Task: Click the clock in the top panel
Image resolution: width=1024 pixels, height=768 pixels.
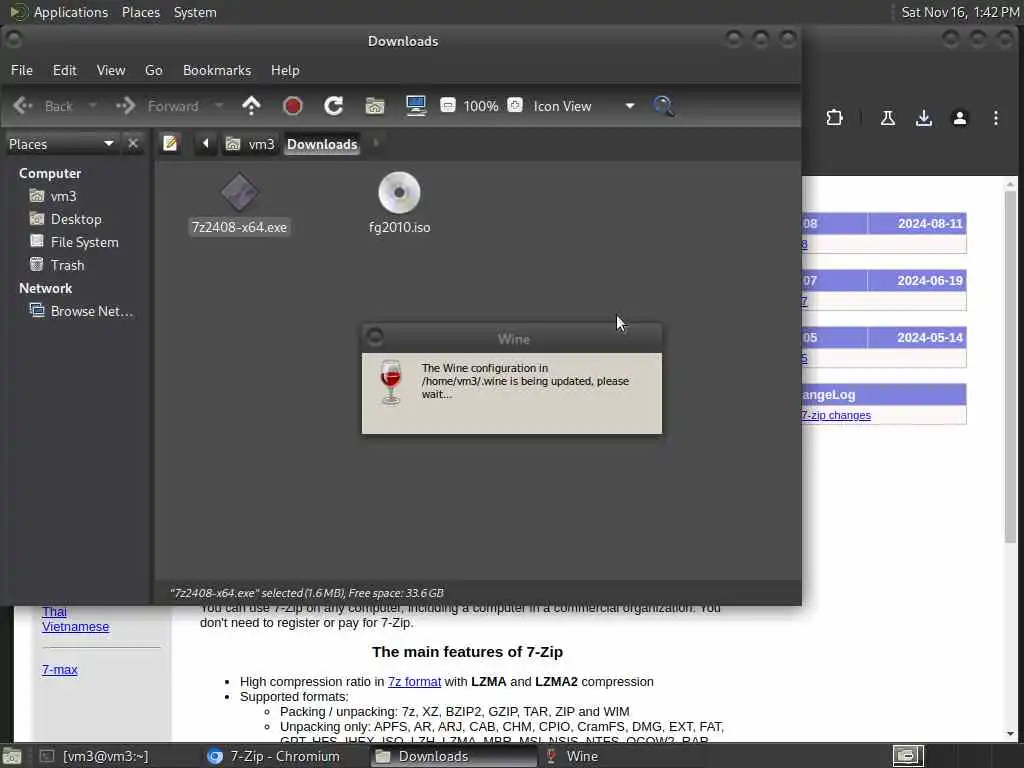Action: (x=960, y=12)
